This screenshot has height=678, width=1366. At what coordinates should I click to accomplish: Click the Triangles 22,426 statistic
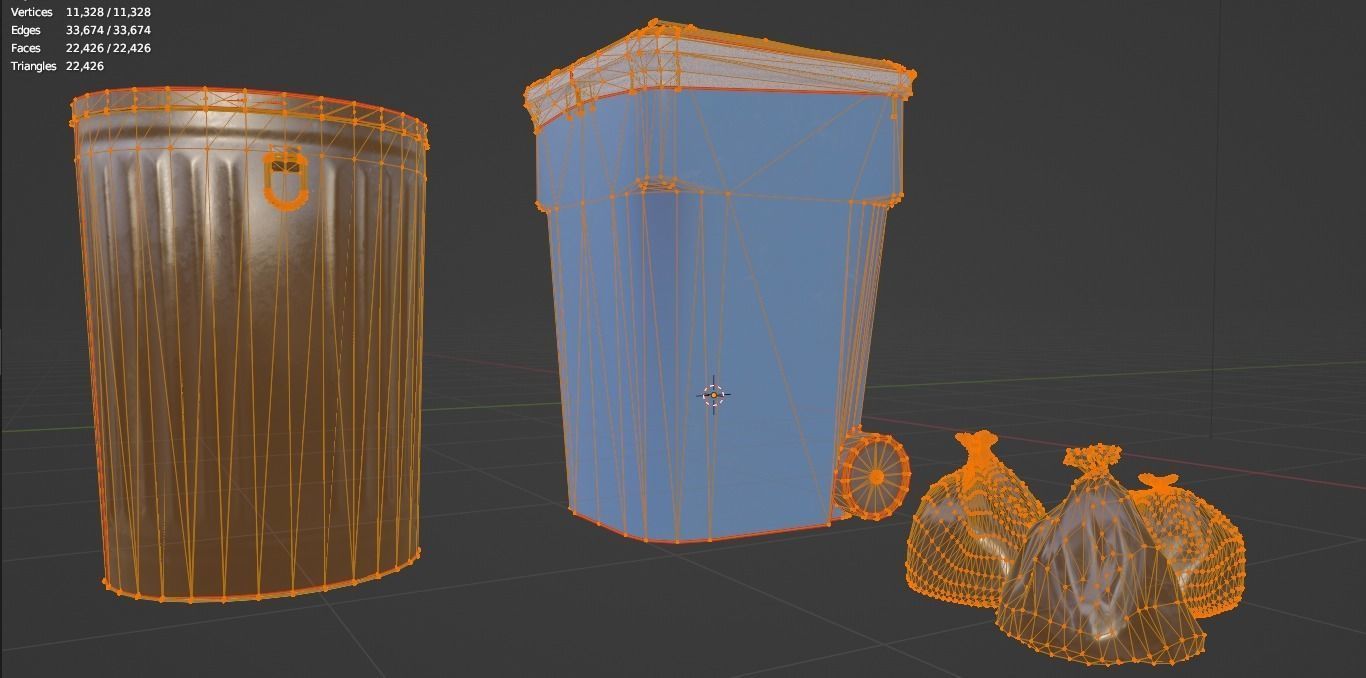tap(57, 66)
